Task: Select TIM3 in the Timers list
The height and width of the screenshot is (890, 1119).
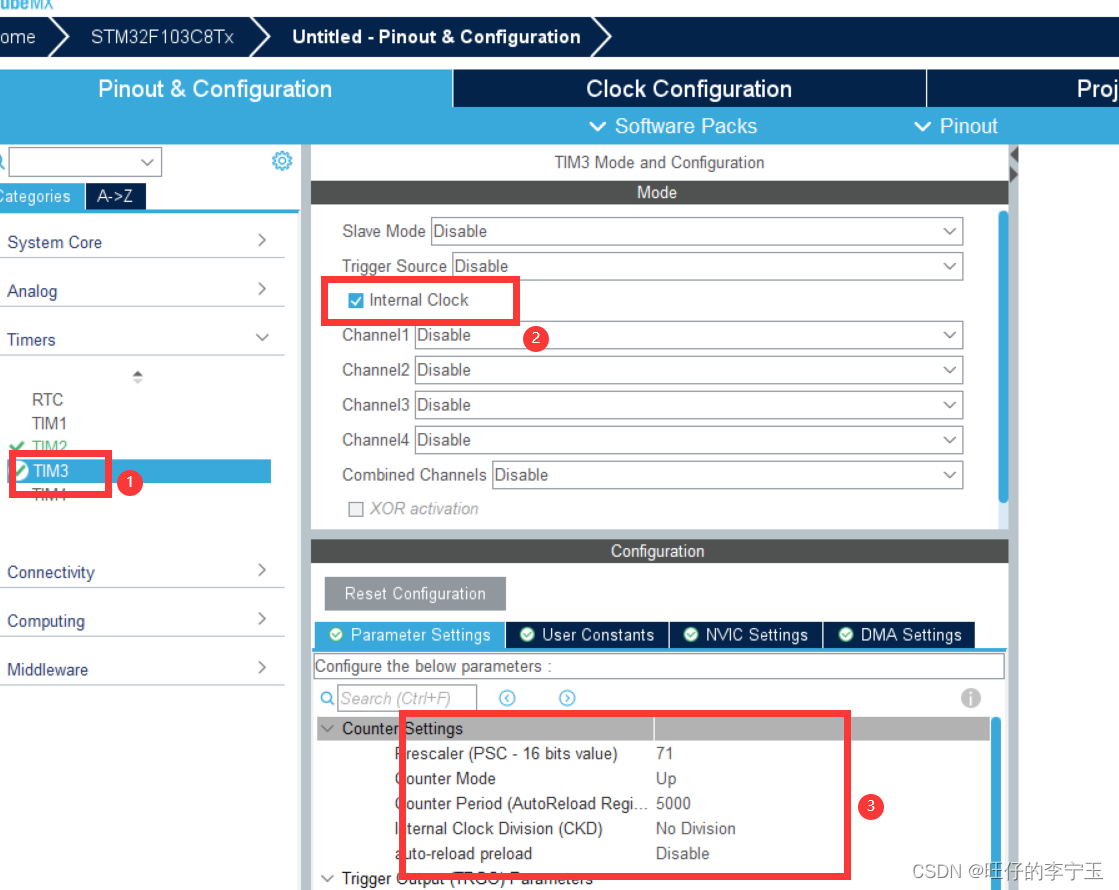Action: (141, 471)
